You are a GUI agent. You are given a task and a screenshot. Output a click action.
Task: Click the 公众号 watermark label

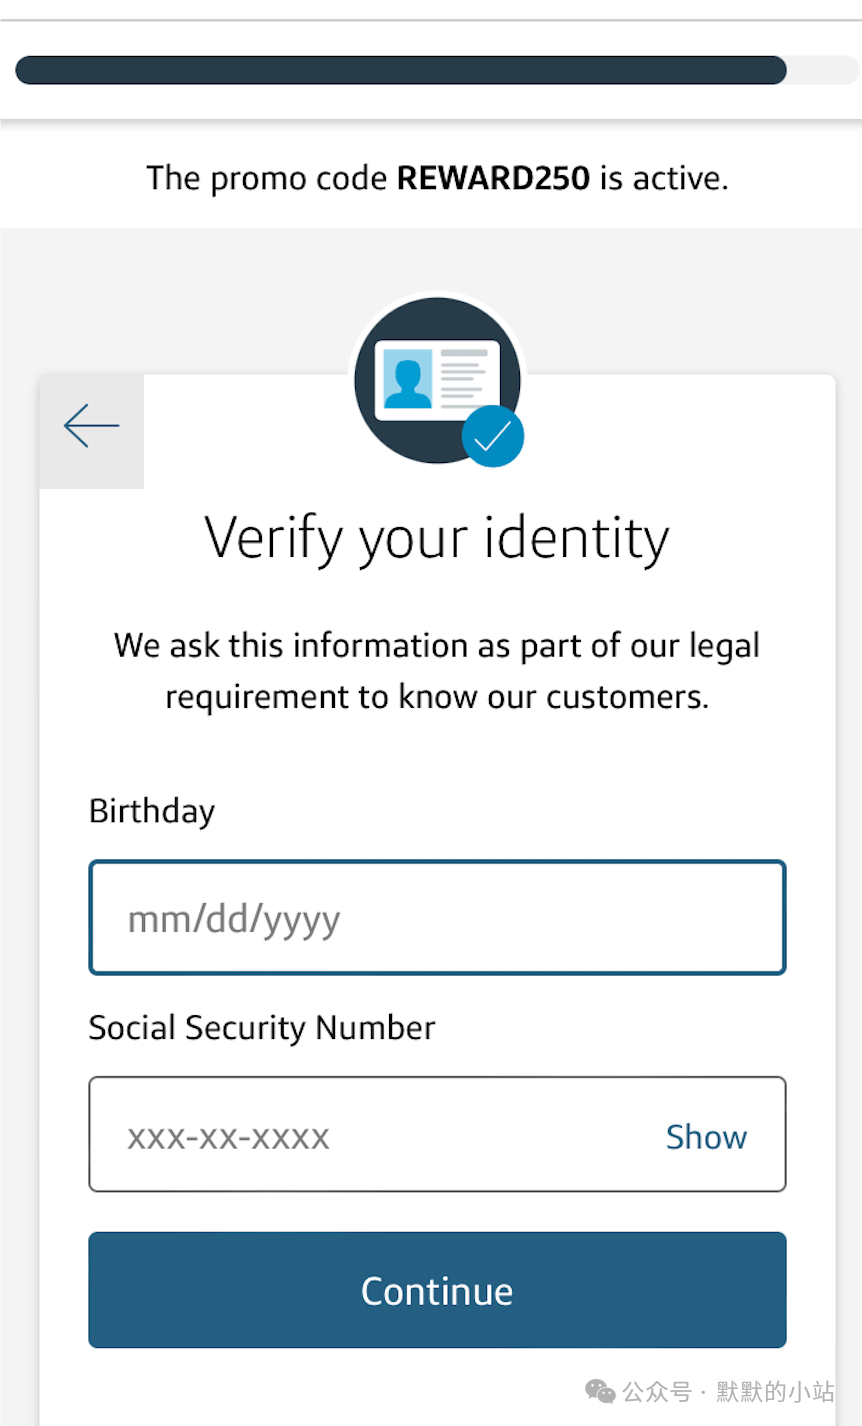[657, 1392]
